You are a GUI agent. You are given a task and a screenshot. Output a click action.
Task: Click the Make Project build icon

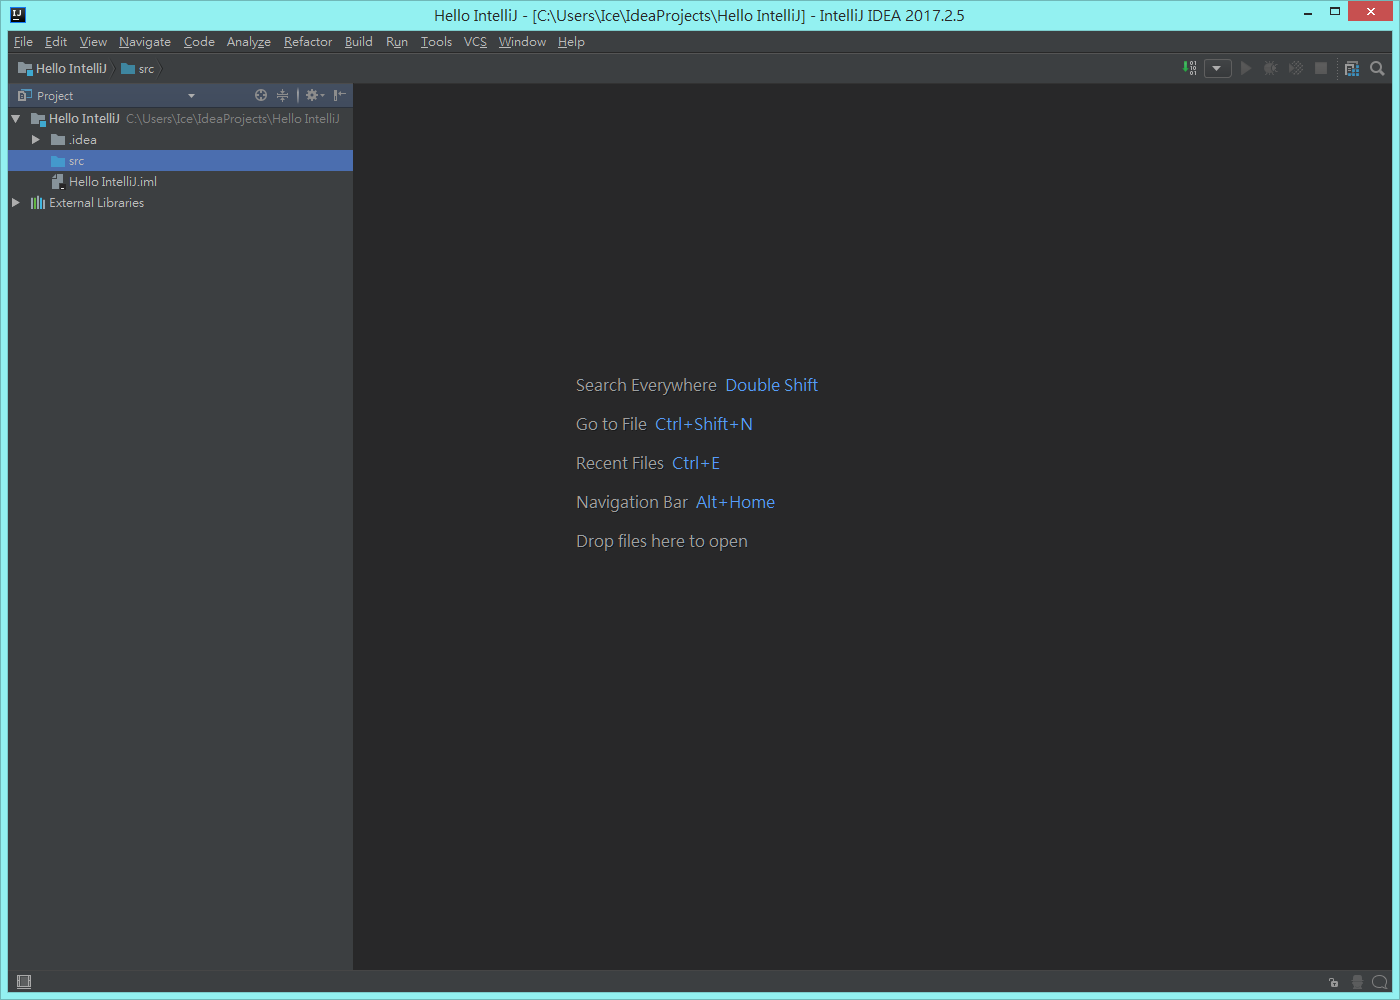click(x=1189, y=68)
